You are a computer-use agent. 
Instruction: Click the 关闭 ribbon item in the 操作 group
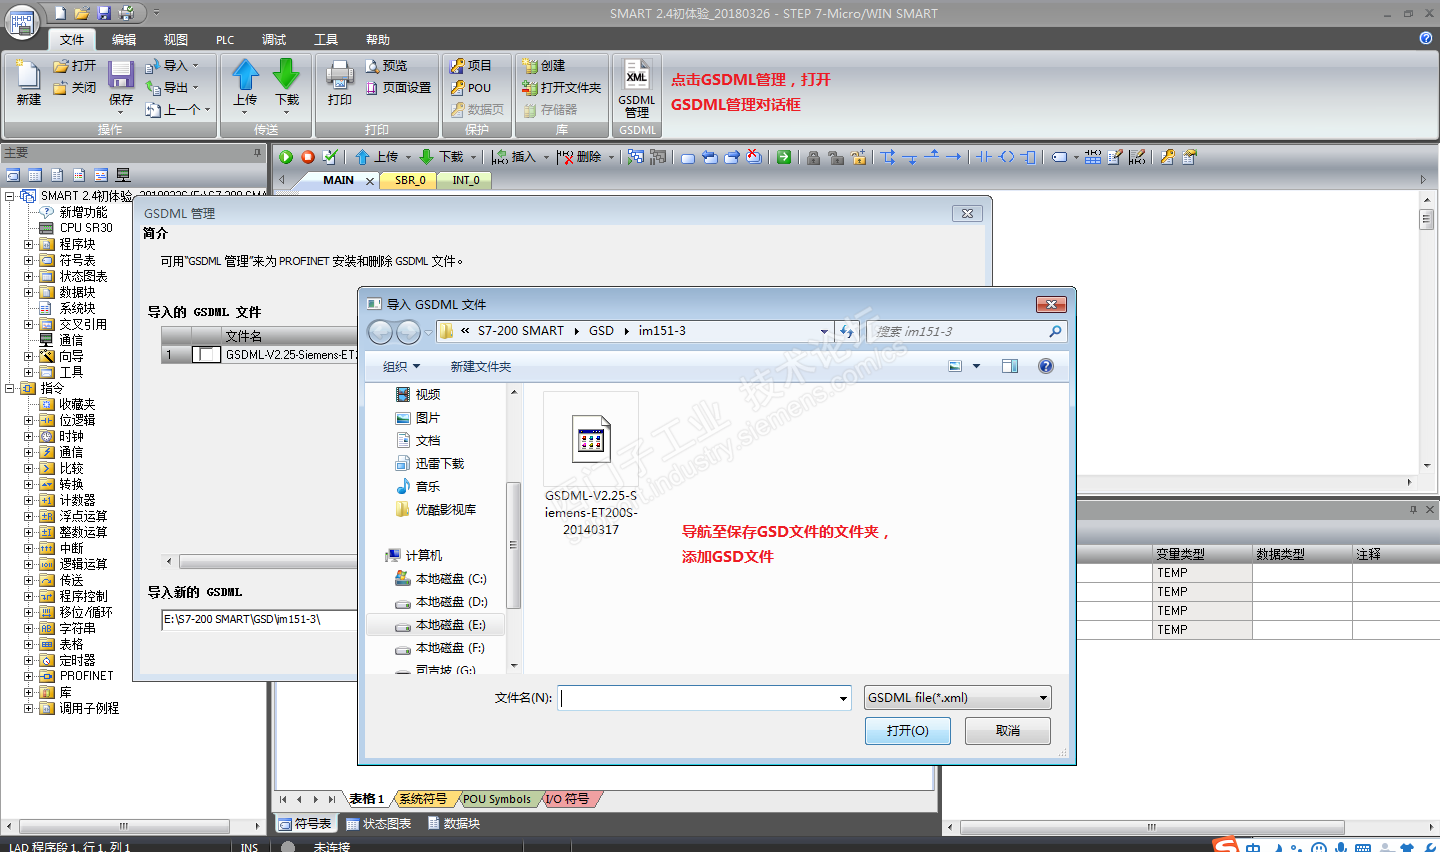pos(75,88)
